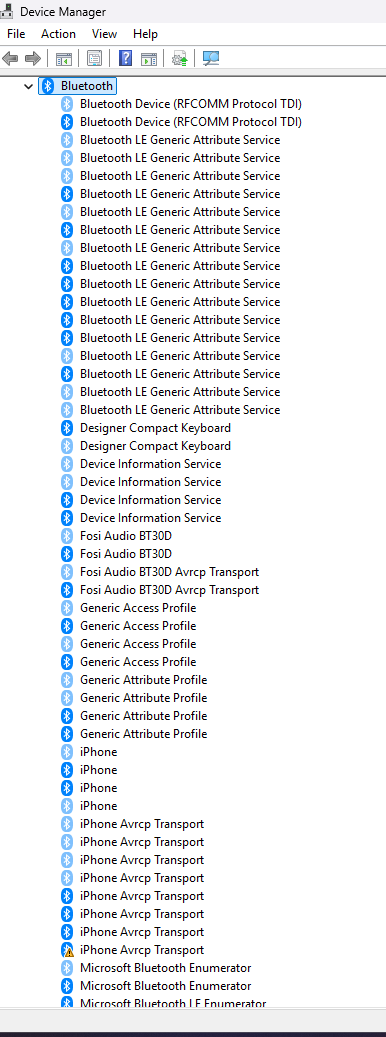The width and height of the screenshot is (386, 1037).
Task: Open the Help menu
Action: click(x=145, y=34)
